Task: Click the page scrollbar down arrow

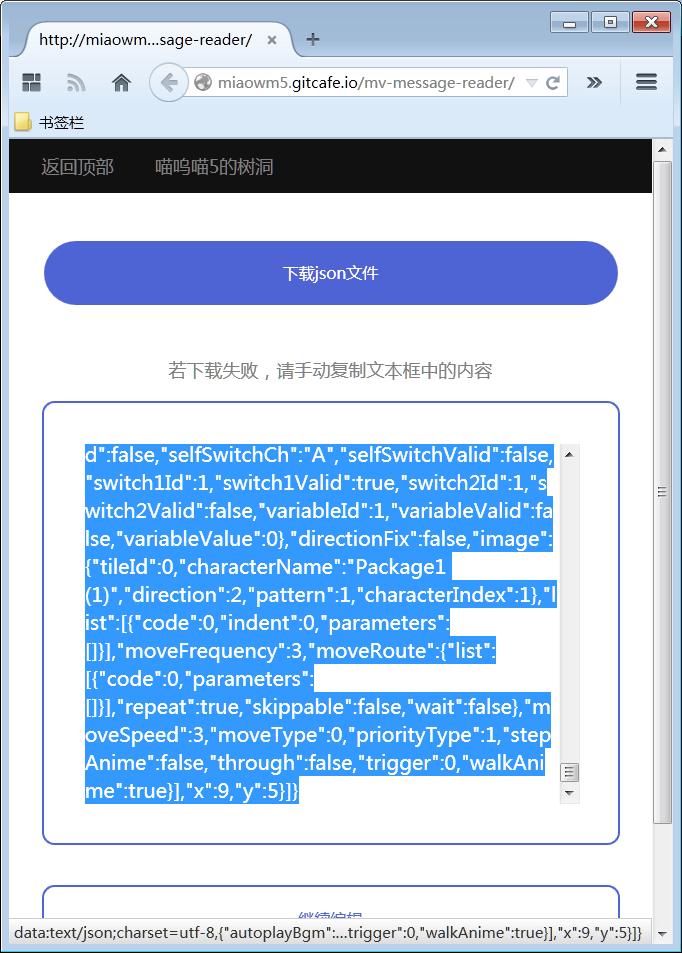Action: pyautogui.click(x=662, y=934)
